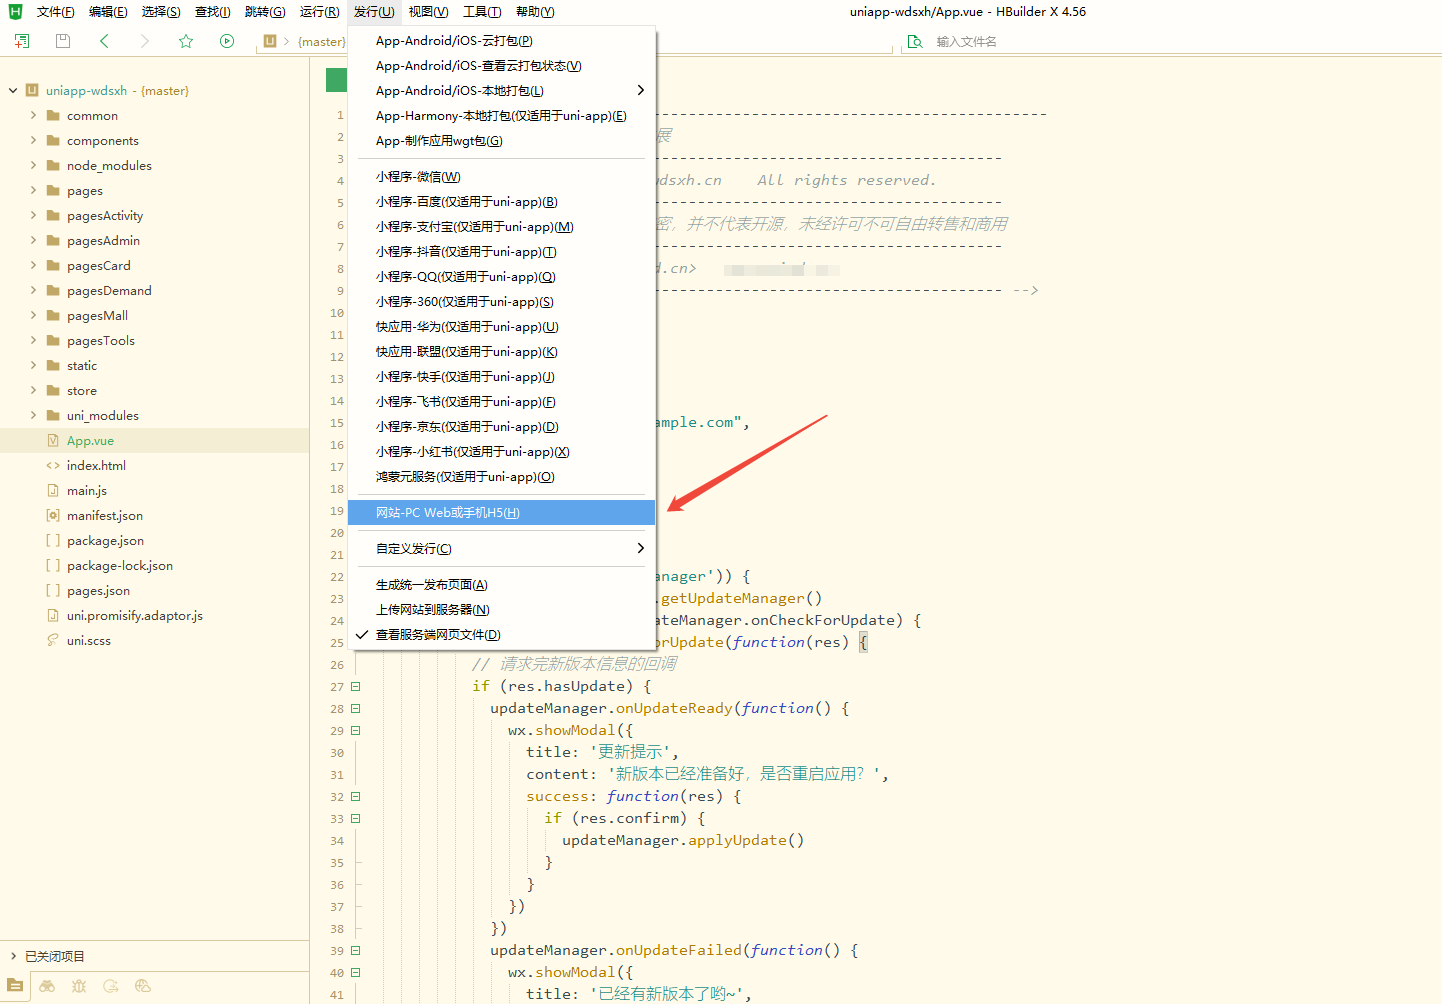Toggle code fold marker on line 28
The height and width of the screenshot is (1004, 1442).
355,708
